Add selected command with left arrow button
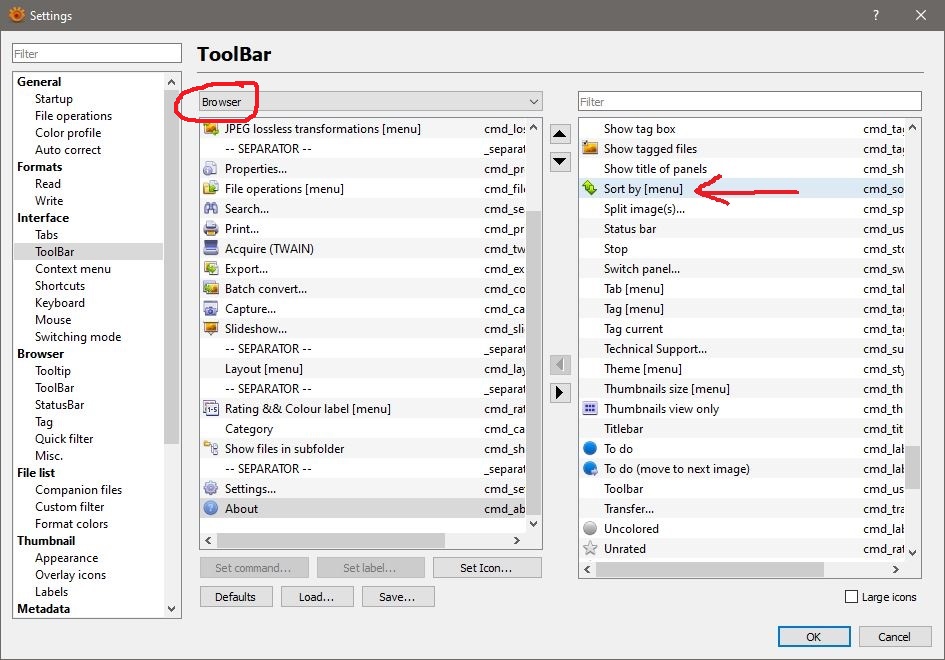The width and height of the screenshot is (945, 660). point(560,364)
